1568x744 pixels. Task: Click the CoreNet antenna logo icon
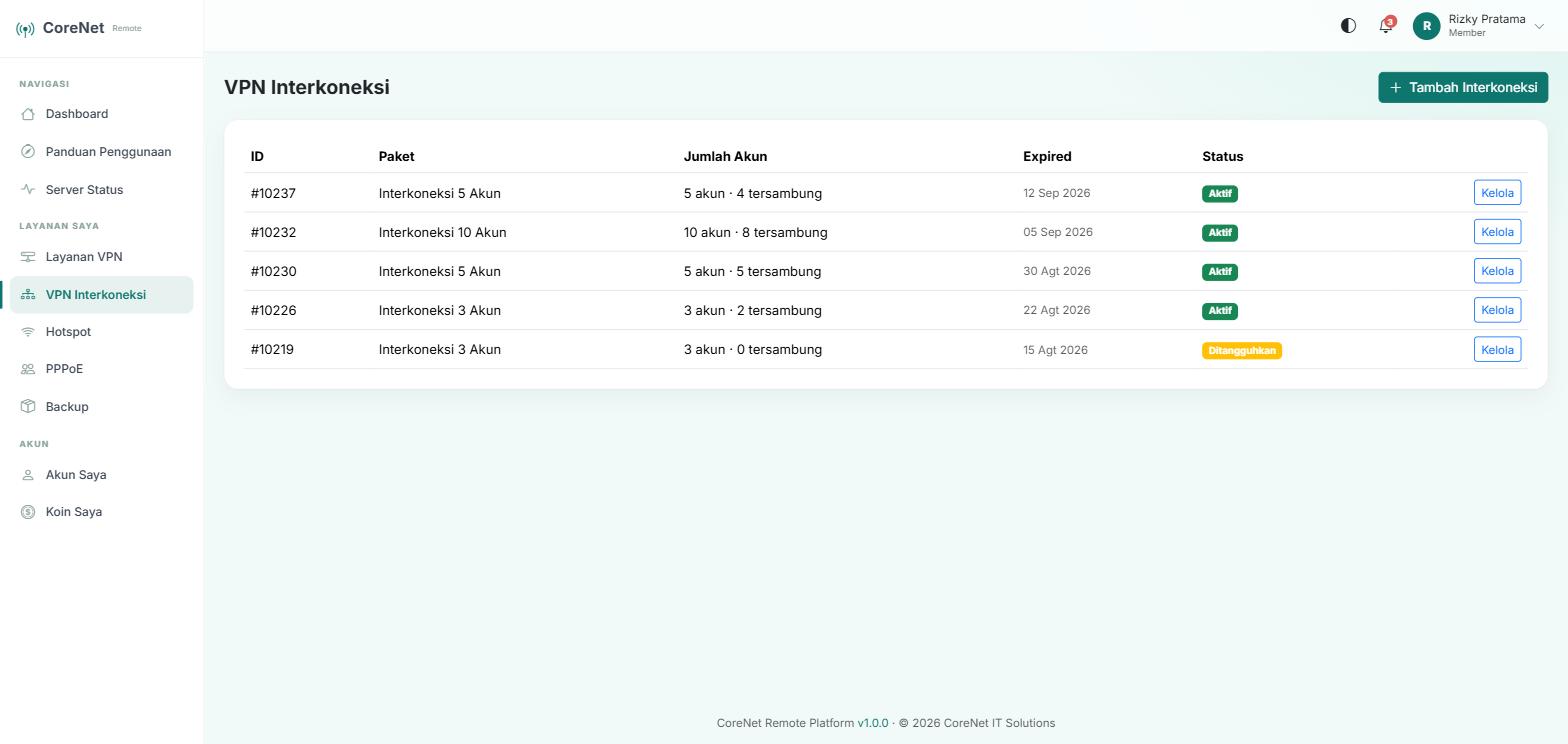pyautogui.click(x=26, y=29)
